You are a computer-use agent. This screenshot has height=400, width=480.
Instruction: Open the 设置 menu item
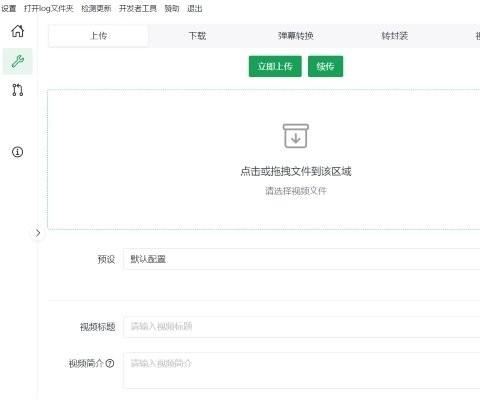coord(9,8)
